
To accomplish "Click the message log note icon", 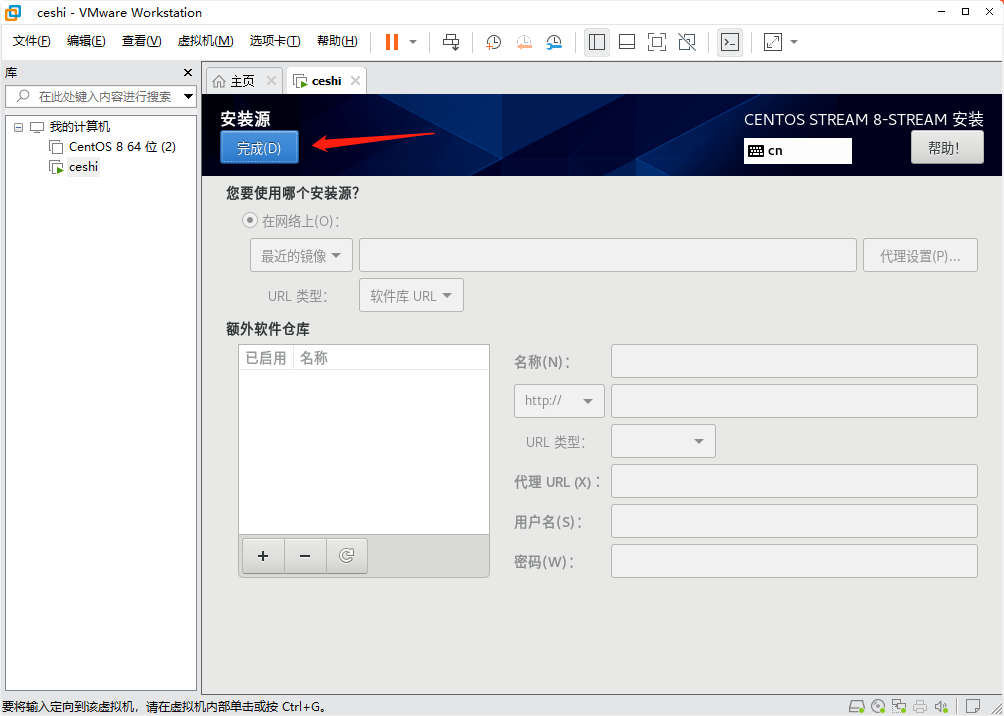I will point(973,706).
